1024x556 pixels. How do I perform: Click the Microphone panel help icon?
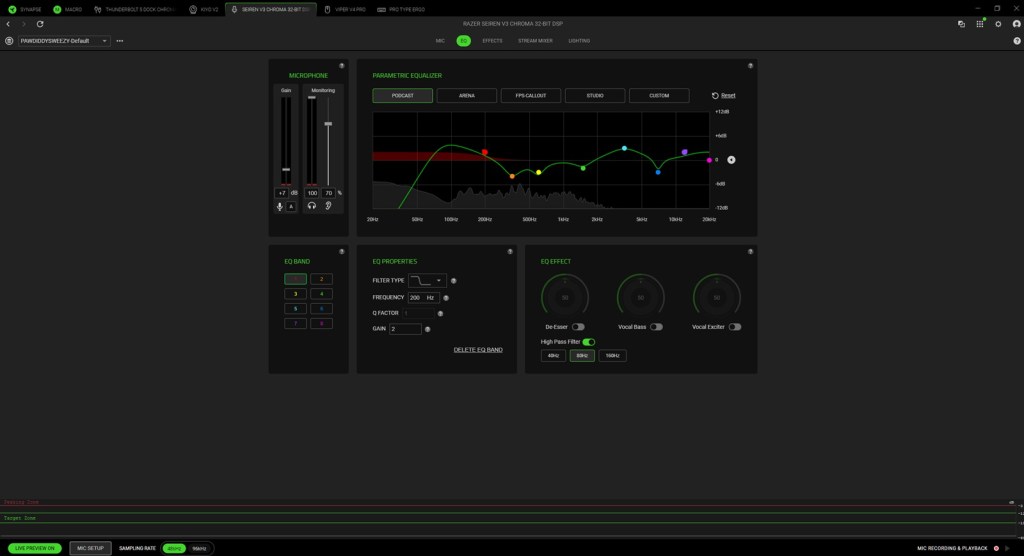click(x=342, y=66)
